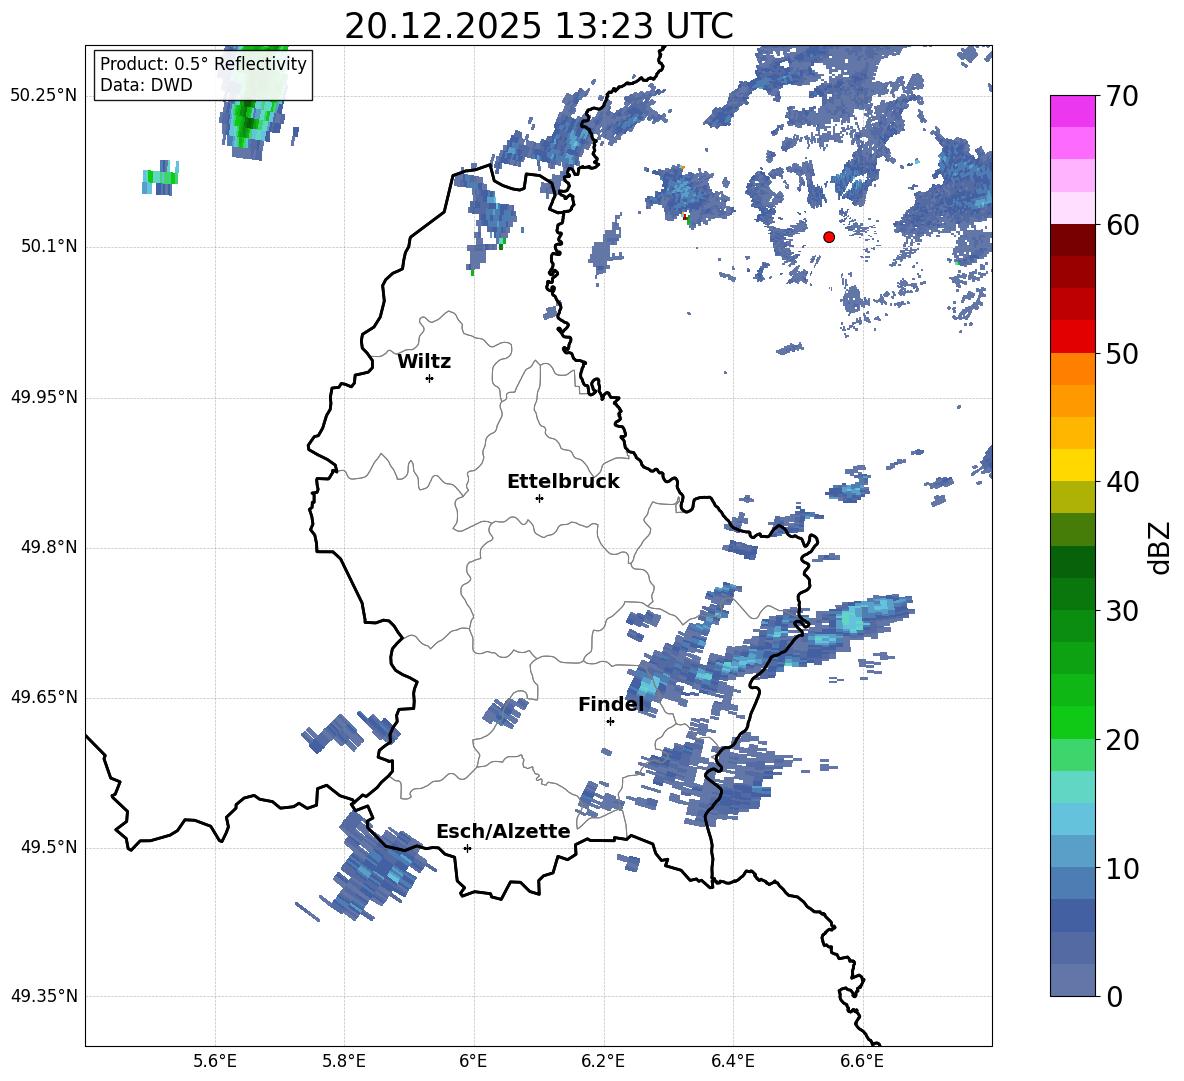Click the 30 value on the colorbar
Screen dimensions: 1184x1081
click(1123, 611)
